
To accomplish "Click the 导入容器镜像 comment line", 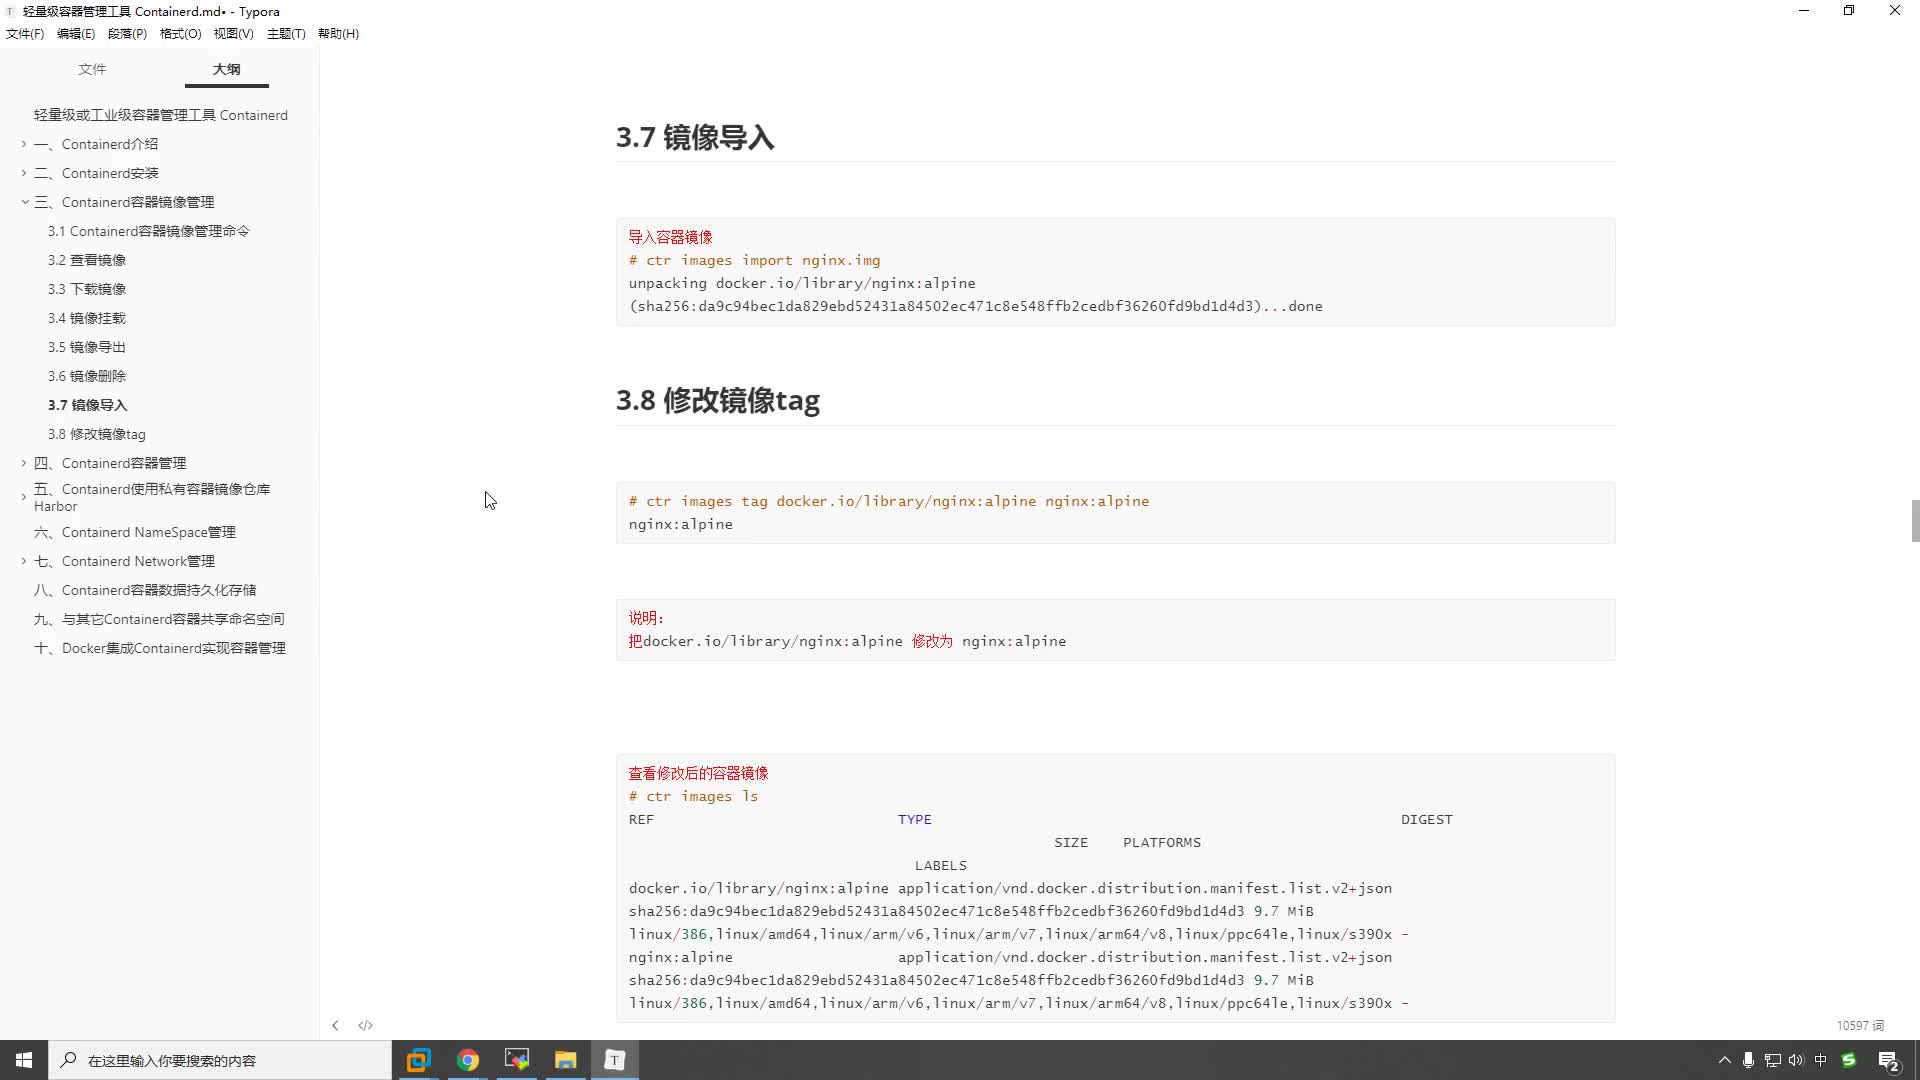I will pyautogui.click(x=670, y=237).
